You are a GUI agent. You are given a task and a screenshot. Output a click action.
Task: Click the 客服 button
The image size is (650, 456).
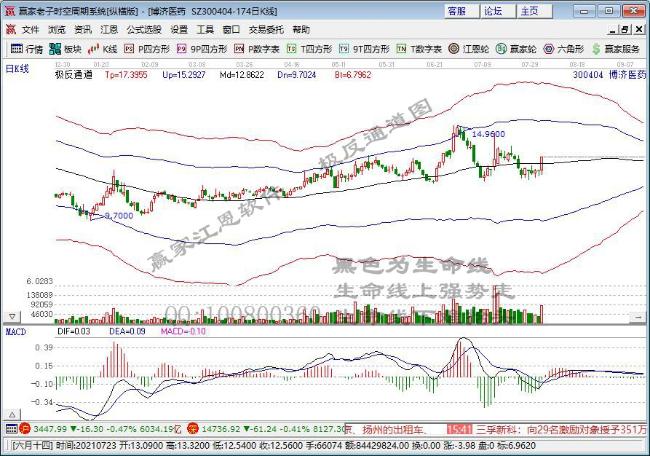(x=462, y=11)
